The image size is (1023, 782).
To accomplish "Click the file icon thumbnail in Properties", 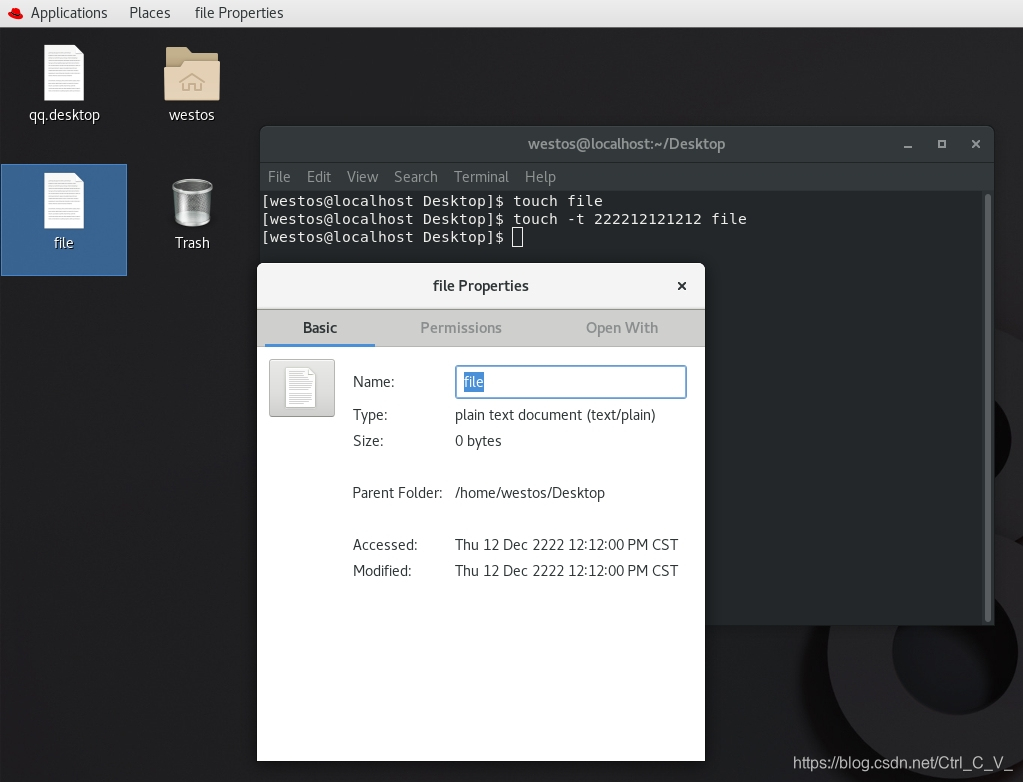I will [x=302, y=387].
